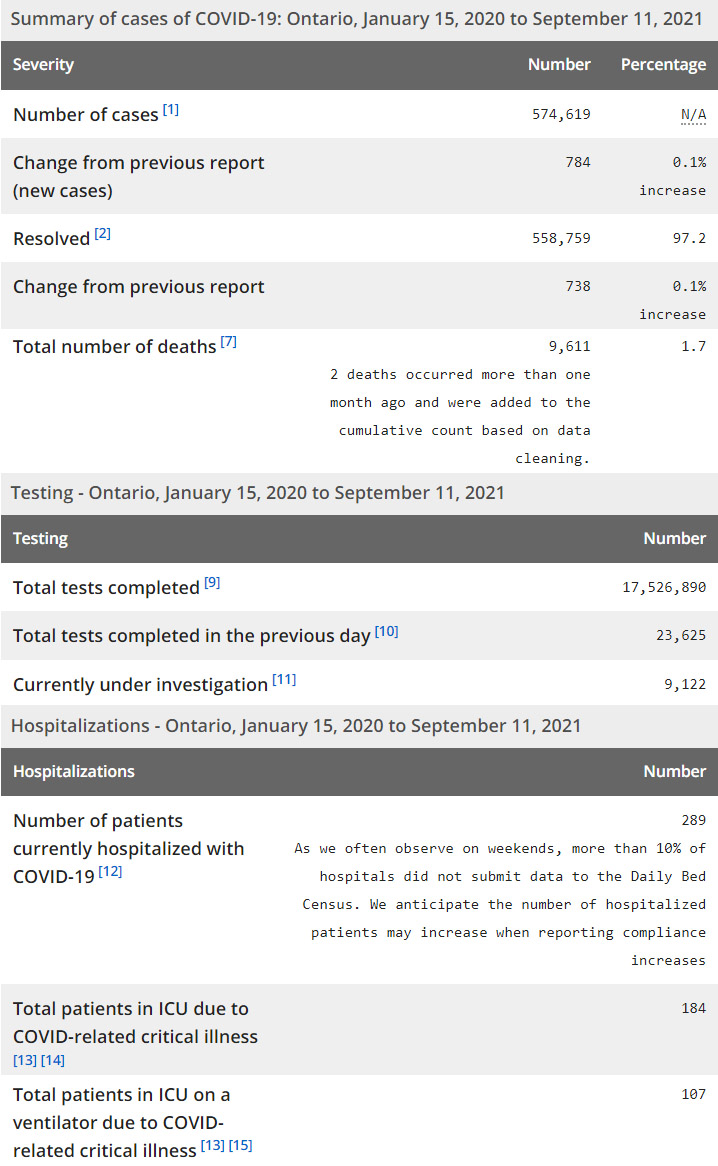Open footnote 13 in the ventilator row
Image resolution: width=718 pixels, height=1166 pixels.
click(212, 1145)
